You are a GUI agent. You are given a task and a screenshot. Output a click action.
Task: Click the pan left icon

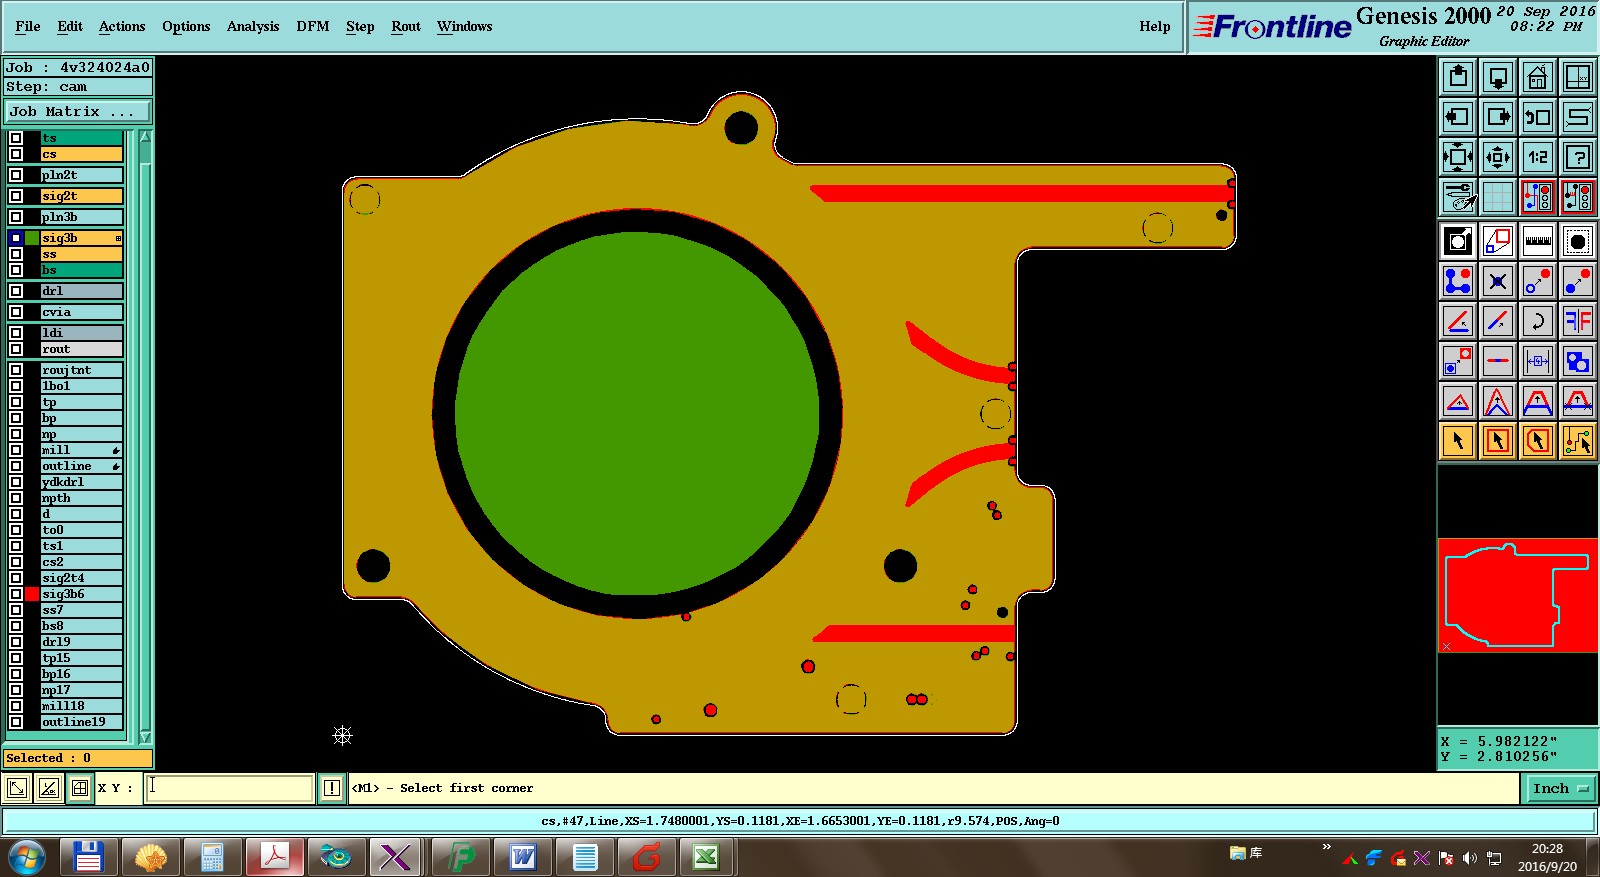pyautogui.click(x=1458, y=117)
